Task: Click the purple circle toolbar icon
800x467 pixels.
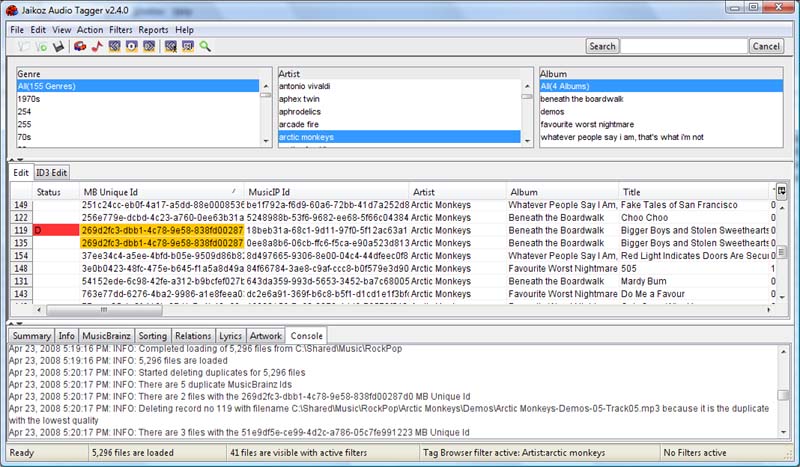Action: (132, 46)
